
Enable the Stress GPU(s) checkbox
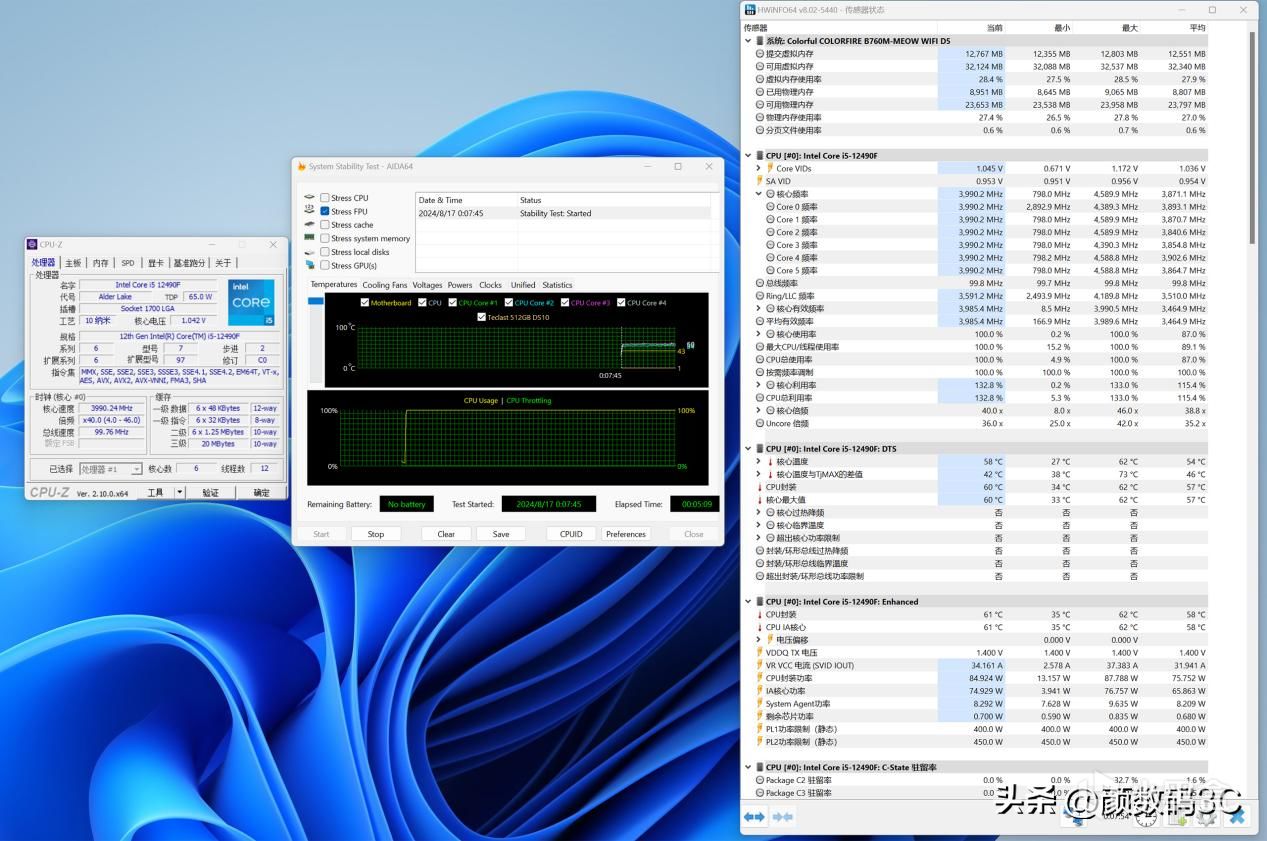point(325,265)
